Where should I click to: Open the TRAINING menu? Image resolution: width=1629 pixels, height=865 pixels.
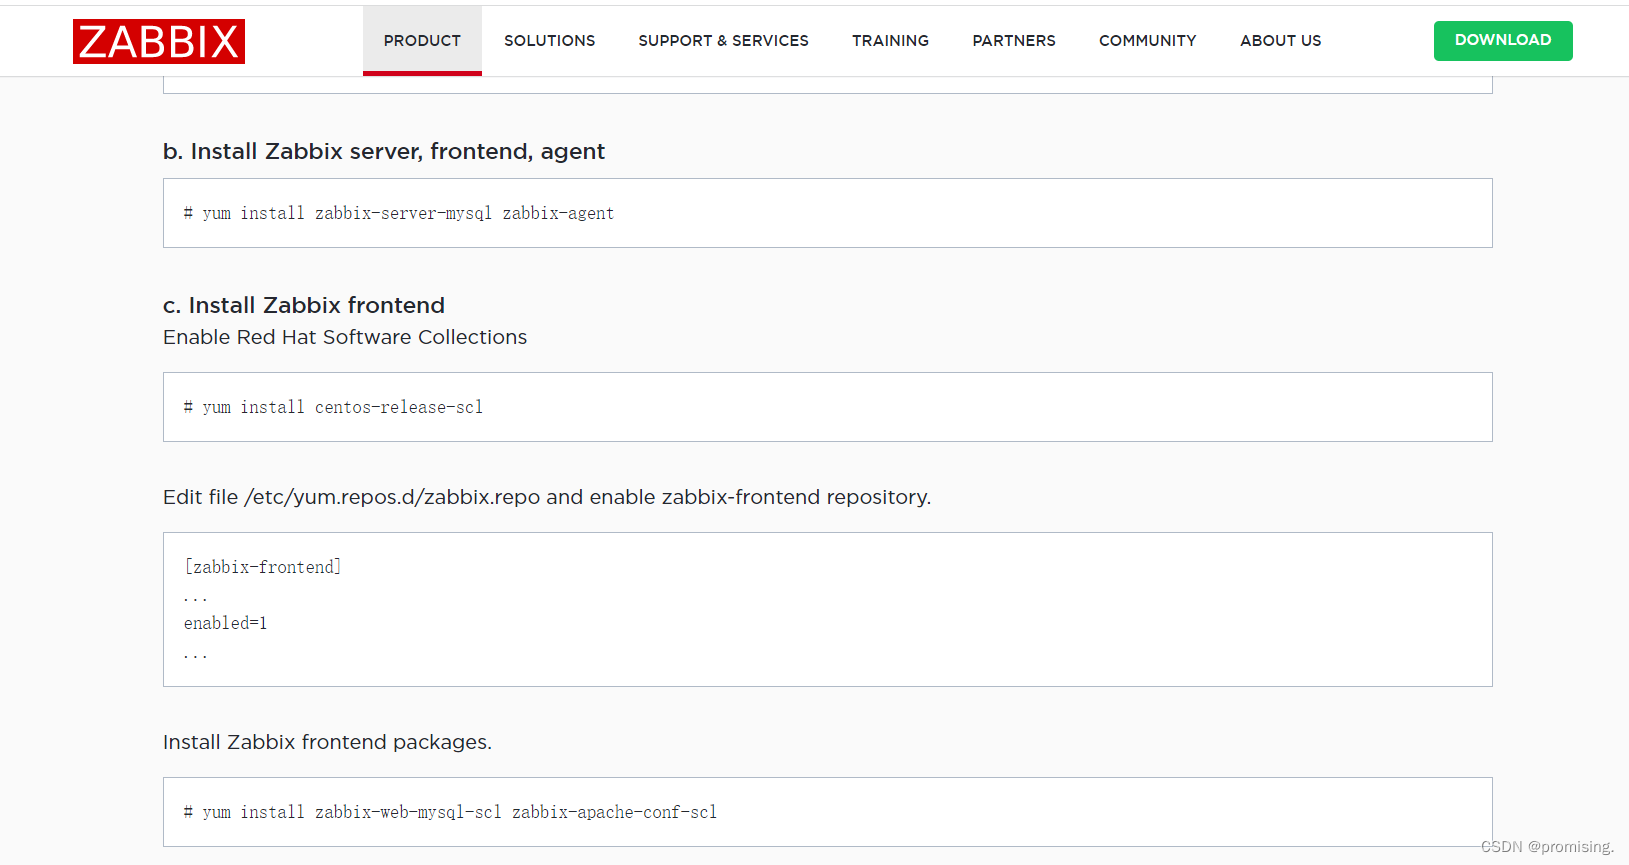coord(890,41)
